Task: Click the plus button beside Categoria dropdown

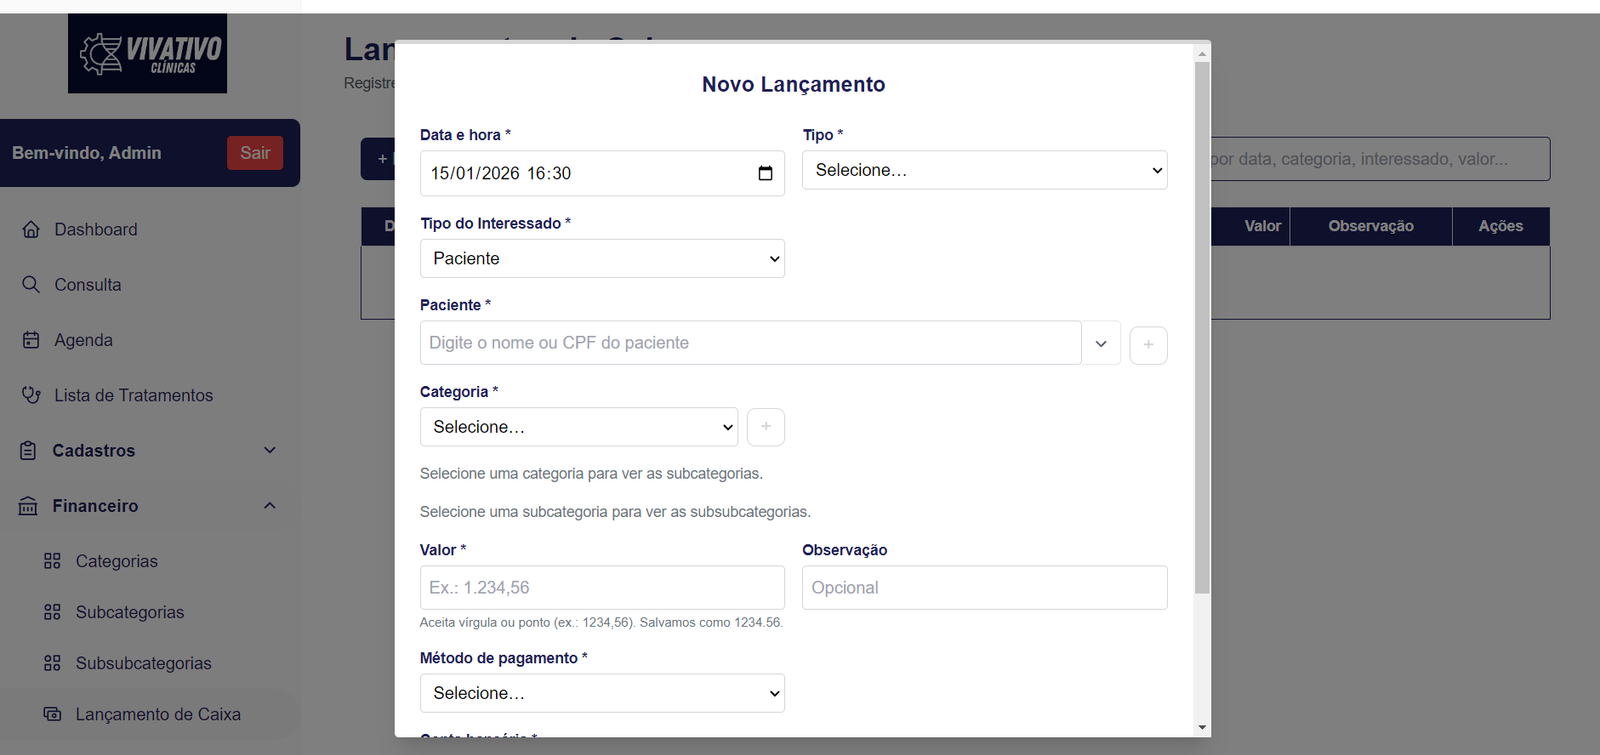Action: point(765,427)
